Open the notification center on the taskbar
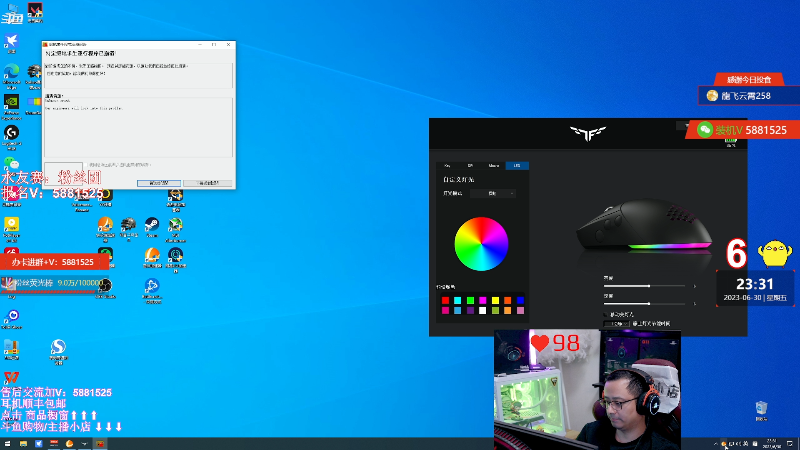 click(790, 444)
